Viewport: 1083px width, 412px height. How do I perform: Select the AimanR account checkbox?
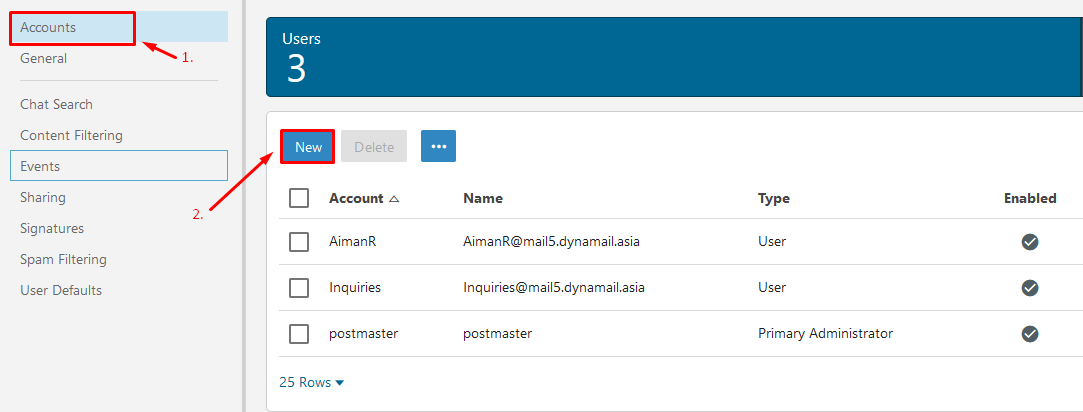tap(299, 242)
